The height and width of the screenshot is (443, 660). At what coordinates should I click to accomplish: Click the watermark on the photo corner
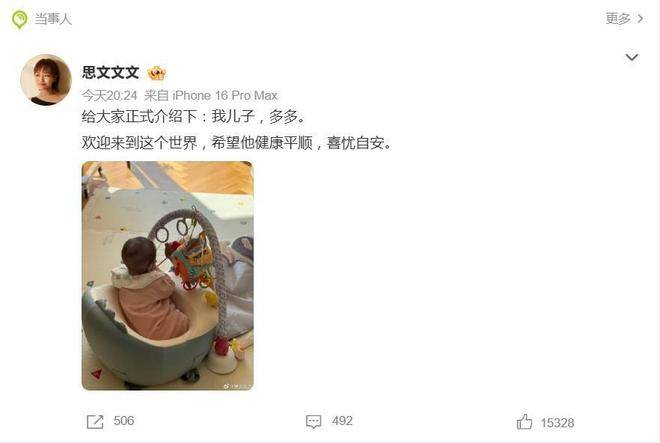coord(237,386)
